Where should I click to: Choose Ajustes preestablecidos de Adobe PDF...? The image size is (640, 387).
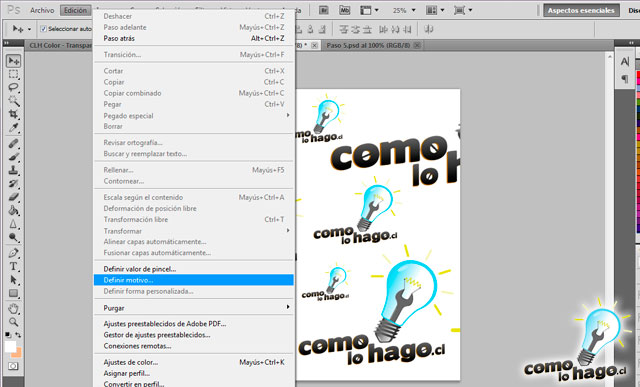coord(193,324)
